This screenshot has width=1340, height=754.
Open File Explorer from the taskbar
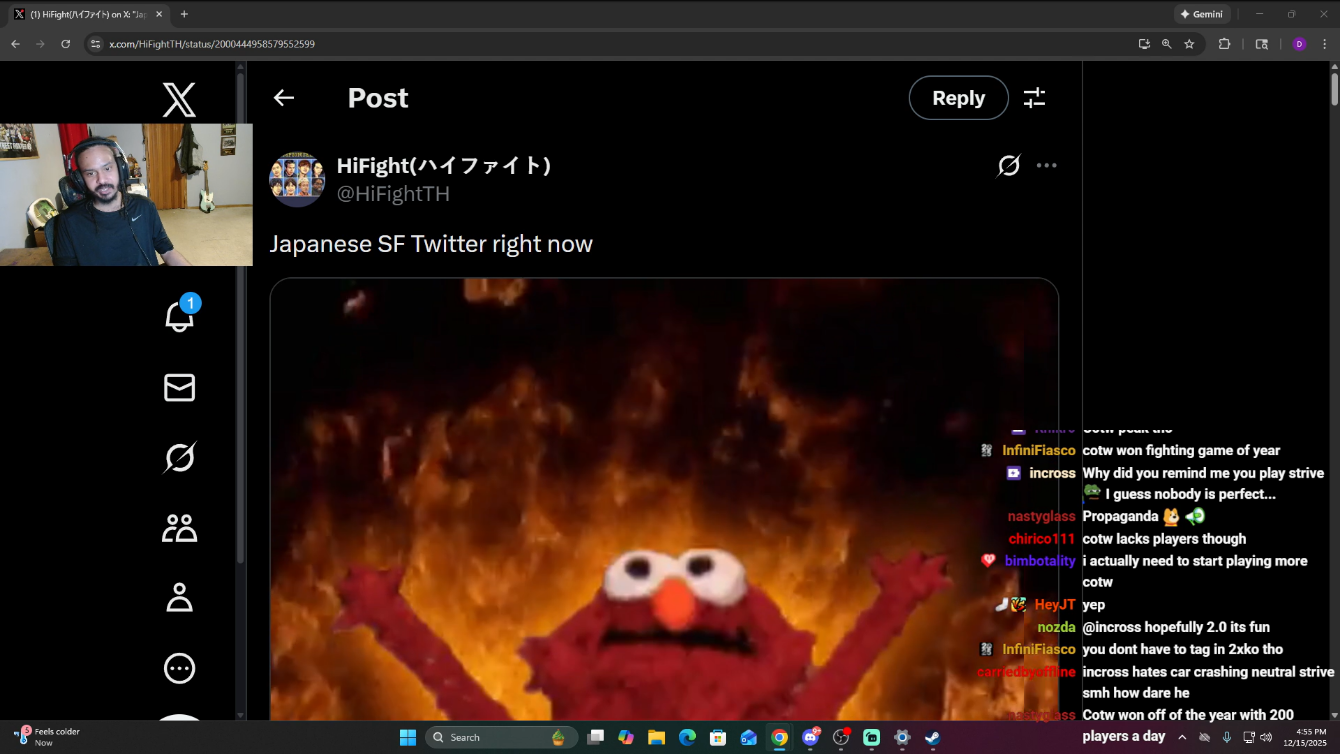click(657, 738)
